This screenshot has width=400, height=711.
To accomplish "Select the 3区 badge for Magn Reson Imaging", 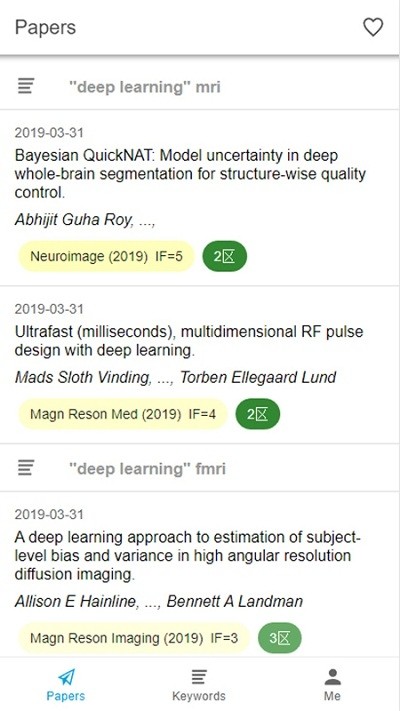I will click(279, 638).
